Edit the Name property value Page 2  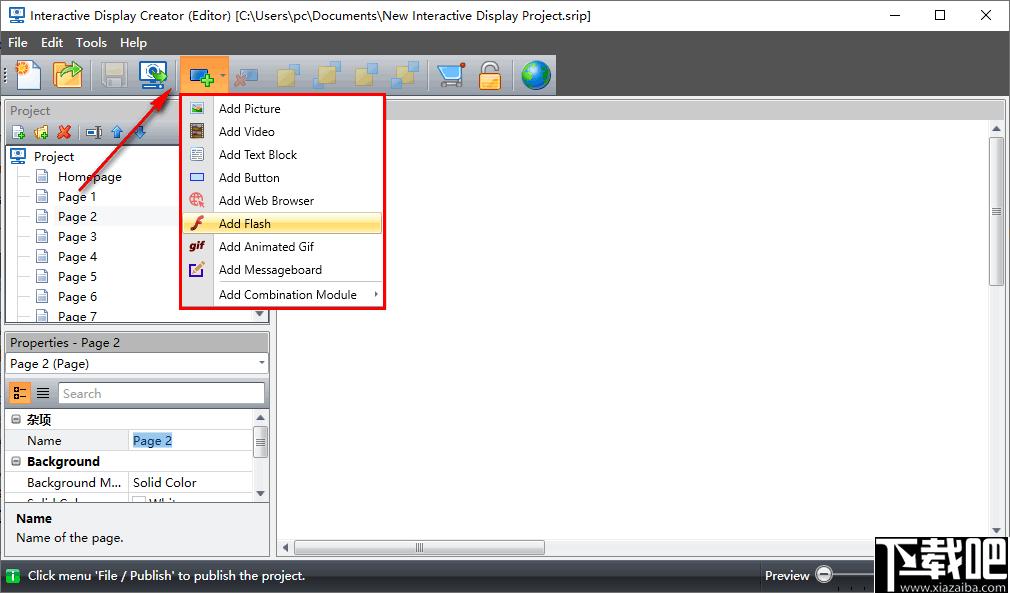191,441
